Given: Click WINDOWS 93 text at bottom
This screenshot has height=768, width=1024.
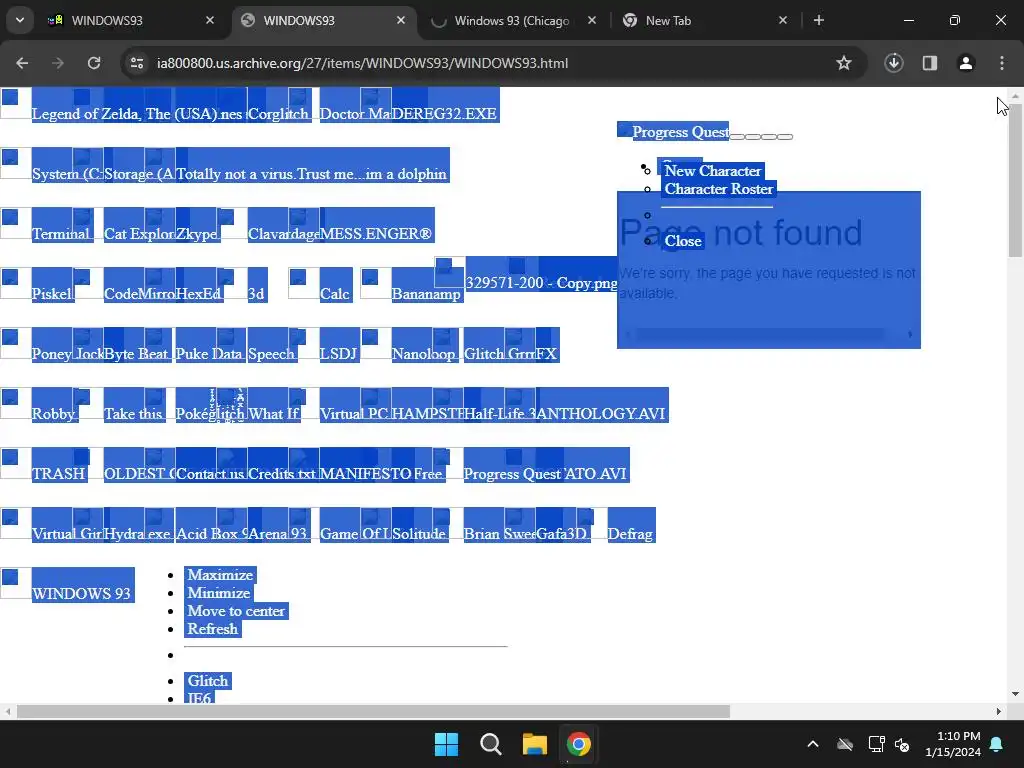Looking at the screenshot, I should (x=82, y=594).
